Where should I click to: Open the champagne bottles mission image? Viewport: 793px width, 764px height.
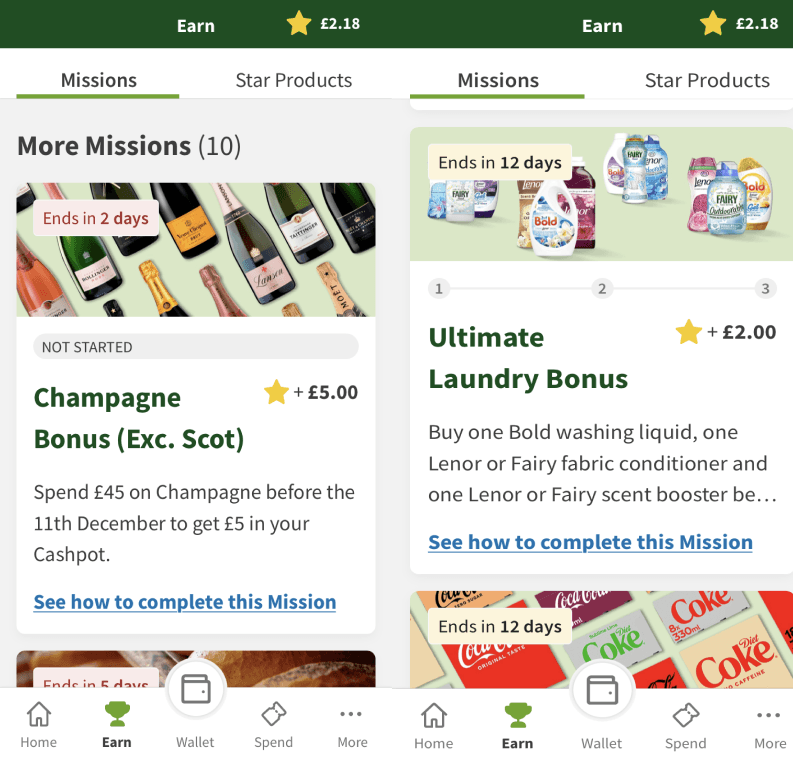196,250
